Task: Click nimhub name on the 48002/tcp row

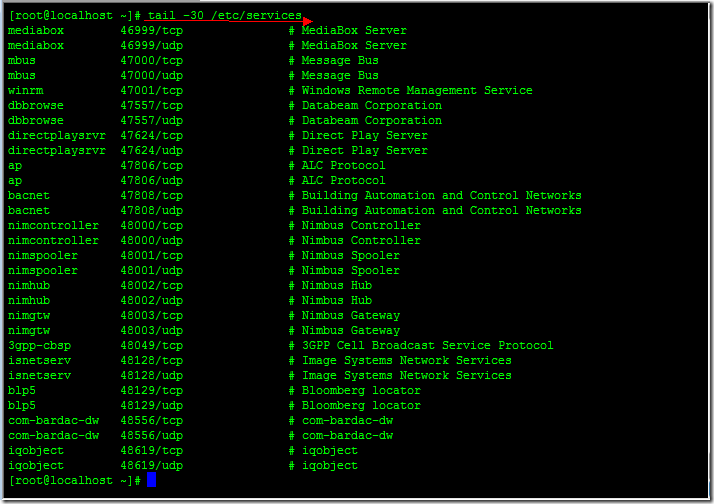Action: 29,286
